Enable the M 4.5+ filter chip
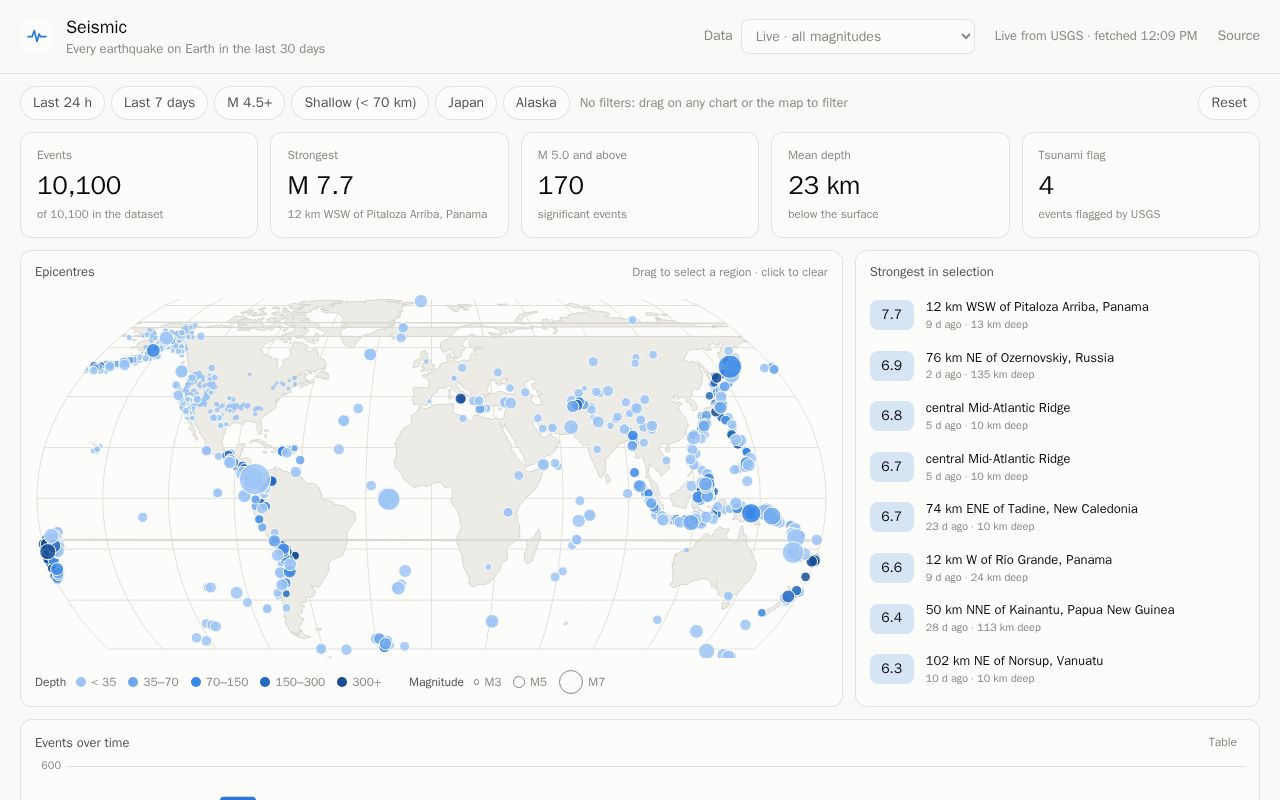Screen dimensions: 1280x800 pos(249,103)
